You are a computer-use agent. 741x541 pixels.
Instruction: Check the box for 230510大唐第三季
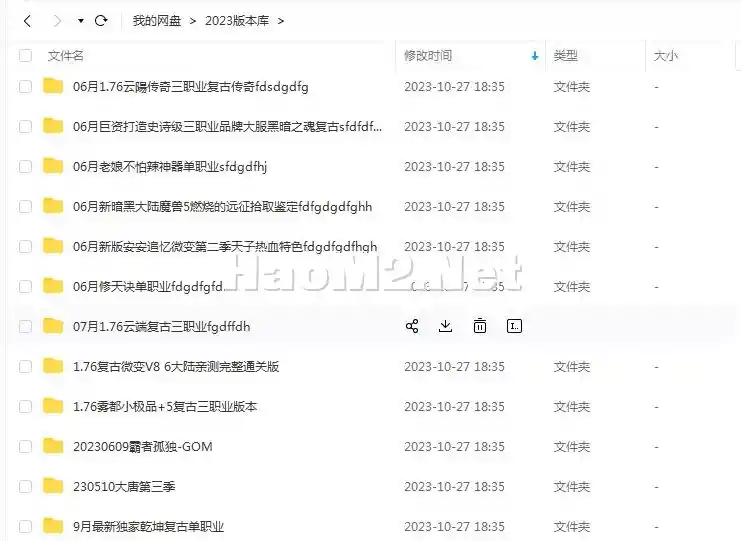pyautogui.click(x=26, y=486)
